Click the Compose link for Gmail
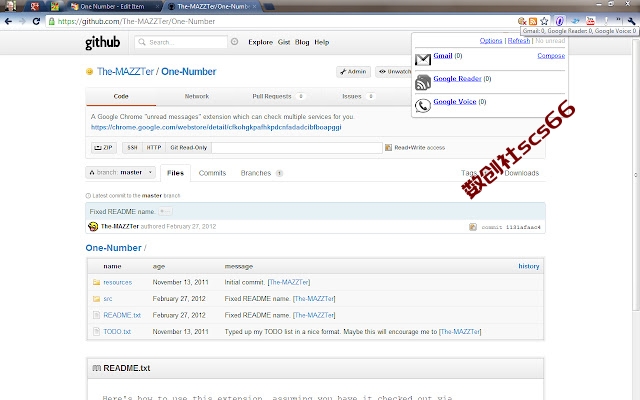 click(x=551, y=56)
